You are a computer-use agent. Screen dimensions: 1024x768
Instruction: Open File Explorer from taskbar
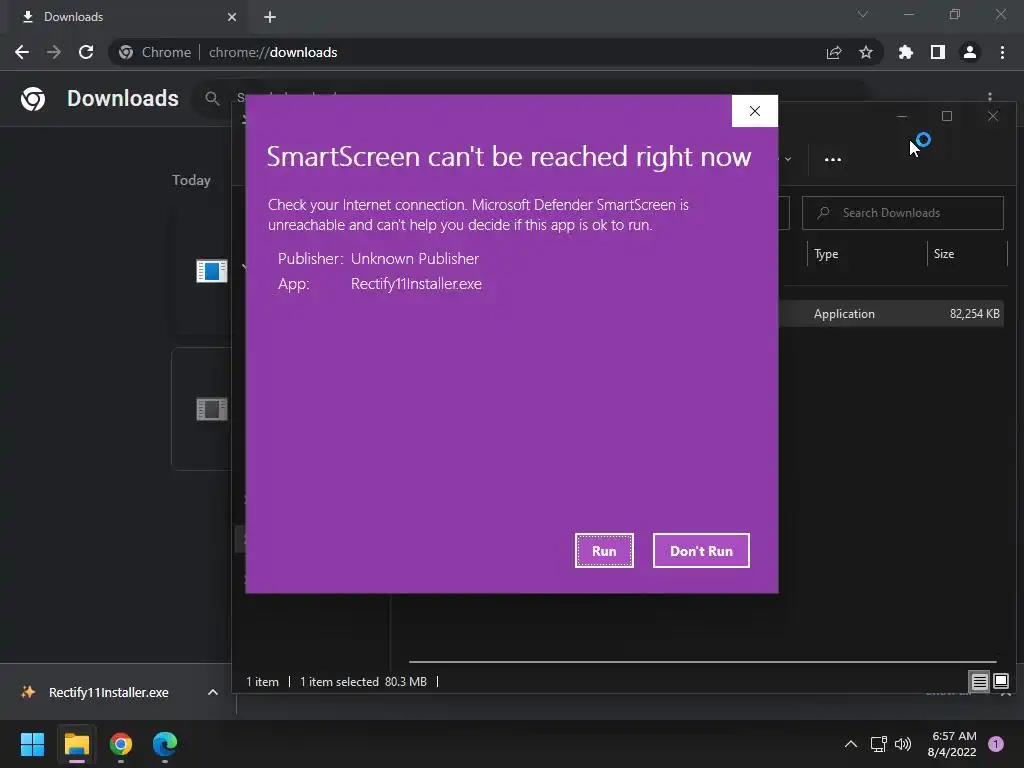pyautogui.click(x=76, y=744)
